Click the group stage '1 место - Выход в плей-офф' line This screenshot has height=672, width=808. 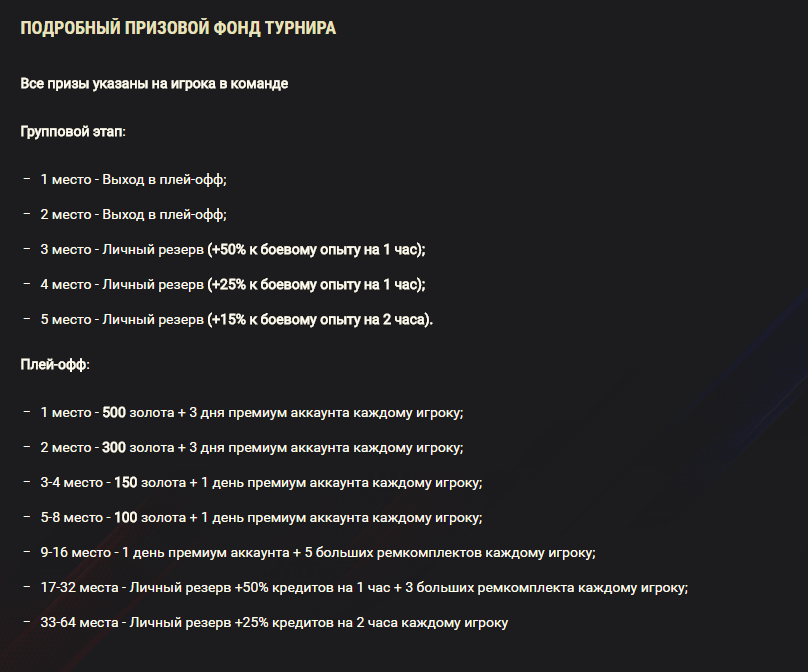click(133, 179)
